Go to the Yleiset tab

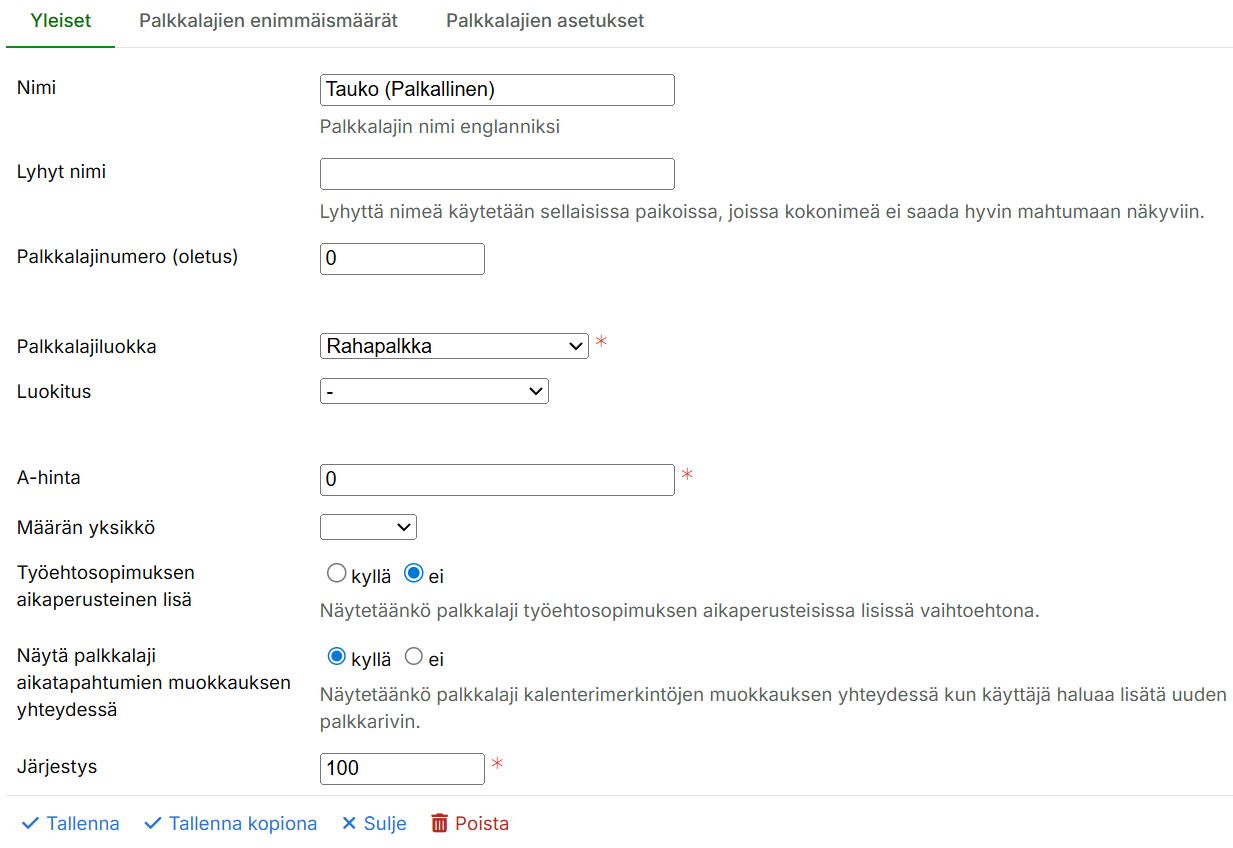[x=61, y=21]
